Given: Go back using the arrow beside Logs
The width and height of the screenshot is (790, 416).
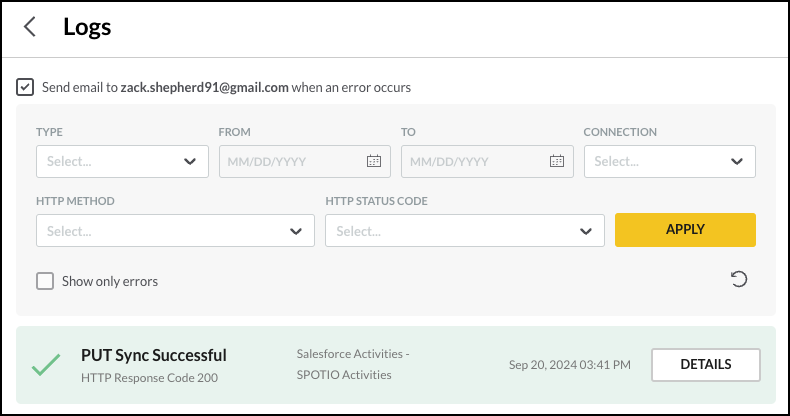Looking at the screenshot, I should pos(30,27).
